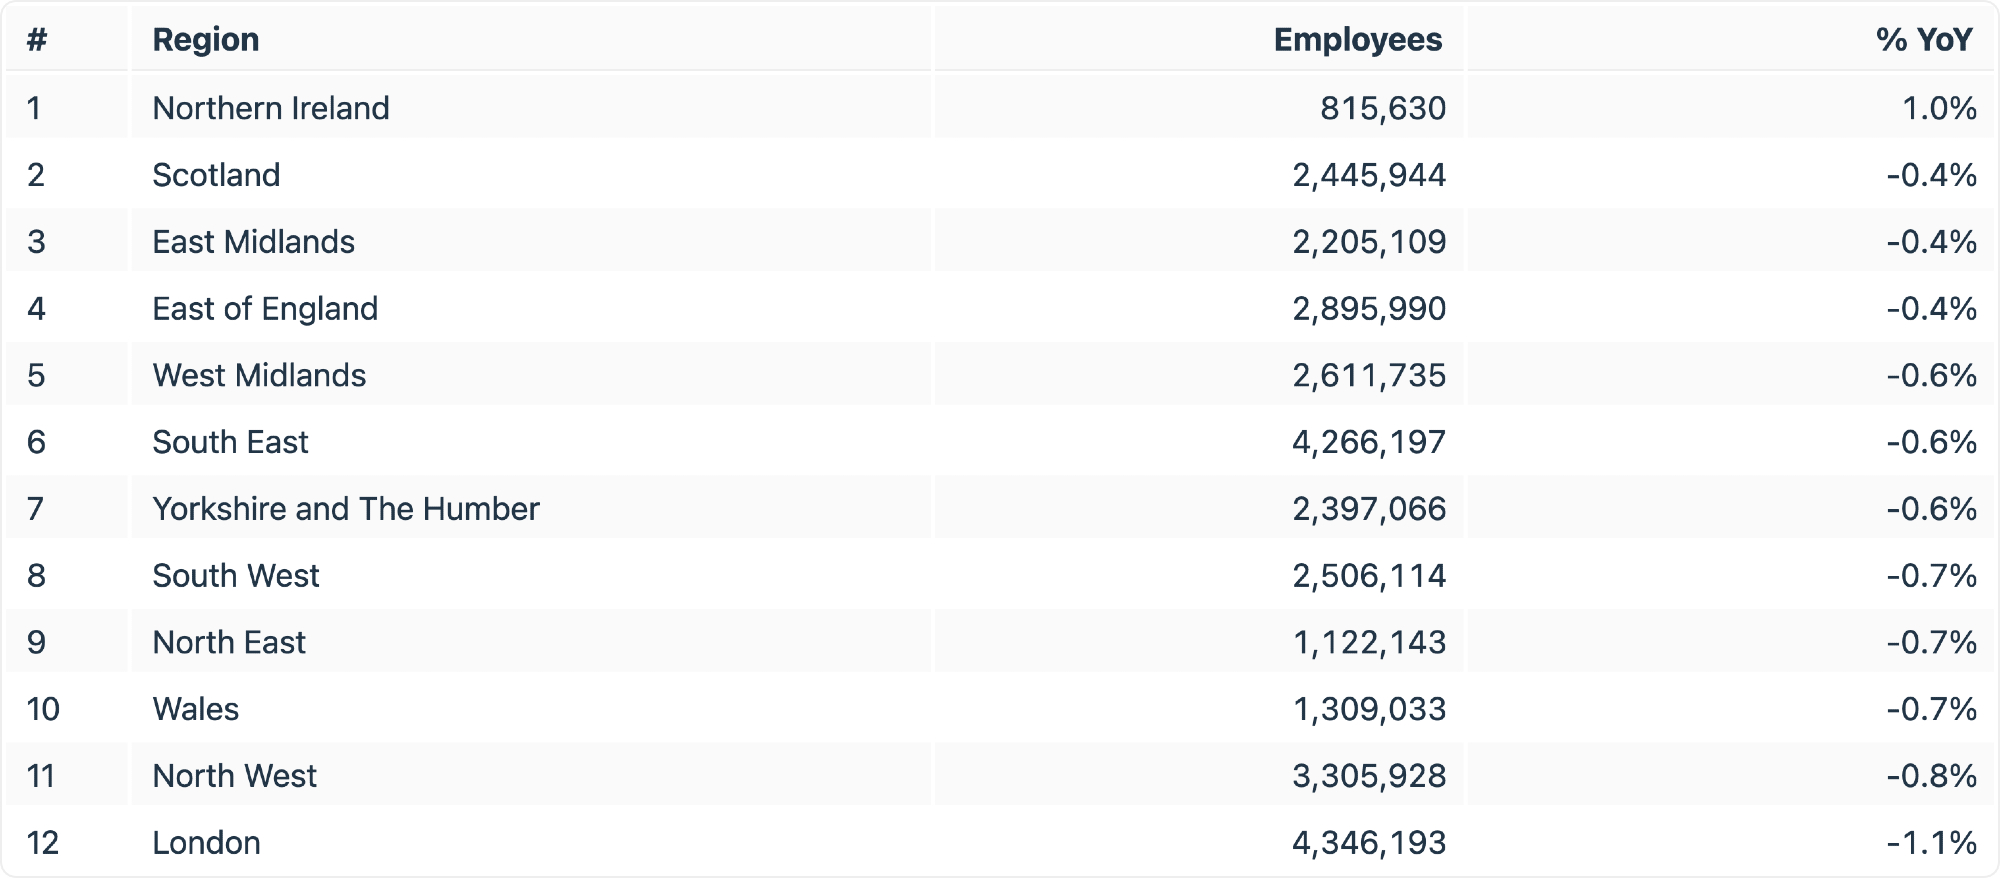Screen dimensions: 2000x878
Task: Select the Scotland row name
Action: 216,175
